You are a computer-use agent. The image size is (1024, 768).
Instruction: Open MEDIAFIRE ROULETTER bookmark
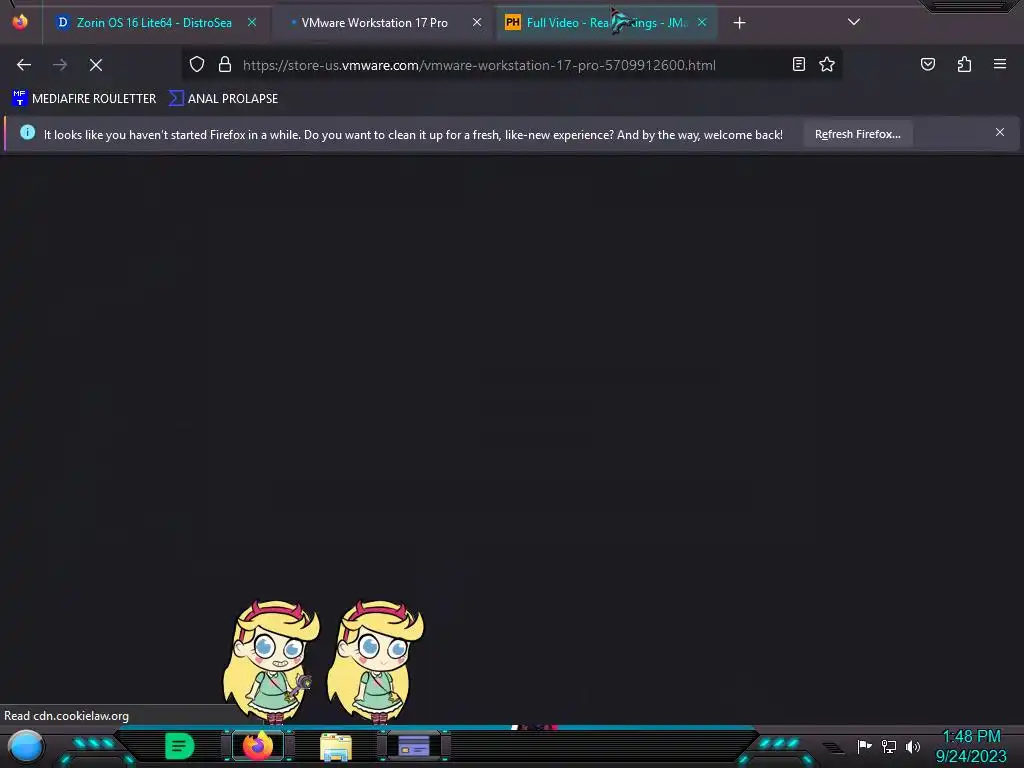tap(84, 99)
